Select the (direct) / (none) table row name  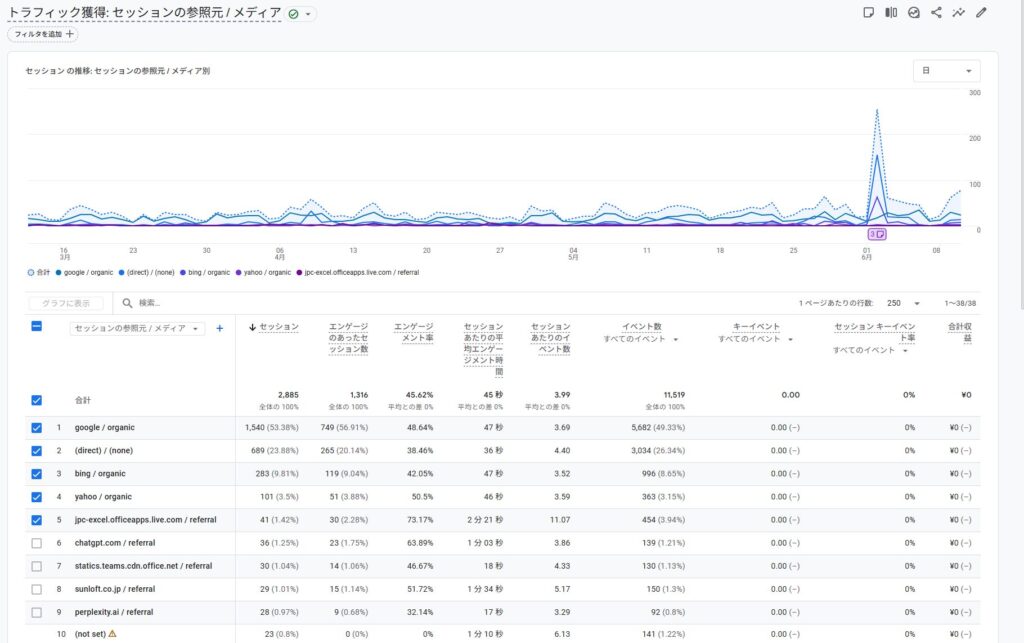click(104, 450)
